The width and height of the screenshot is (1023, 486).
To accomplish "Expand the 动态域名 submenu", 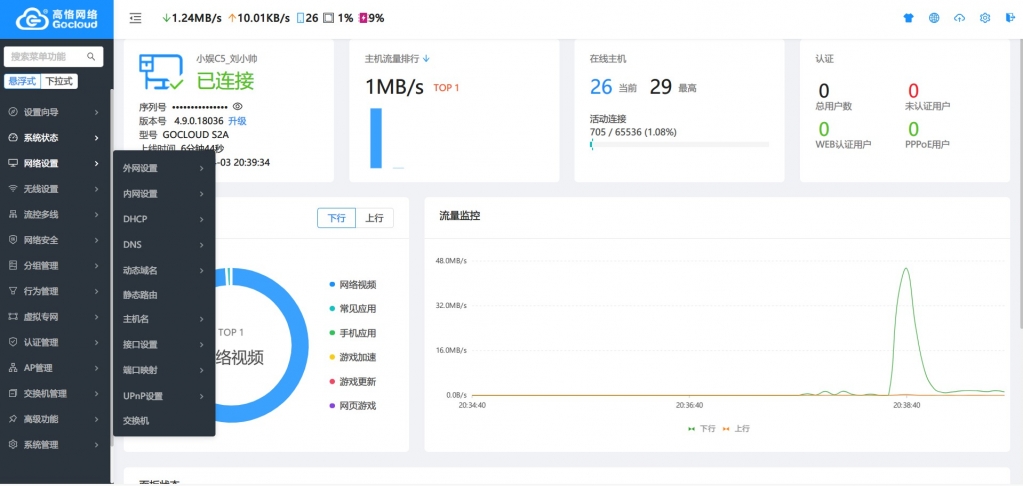I will [164, 270].
